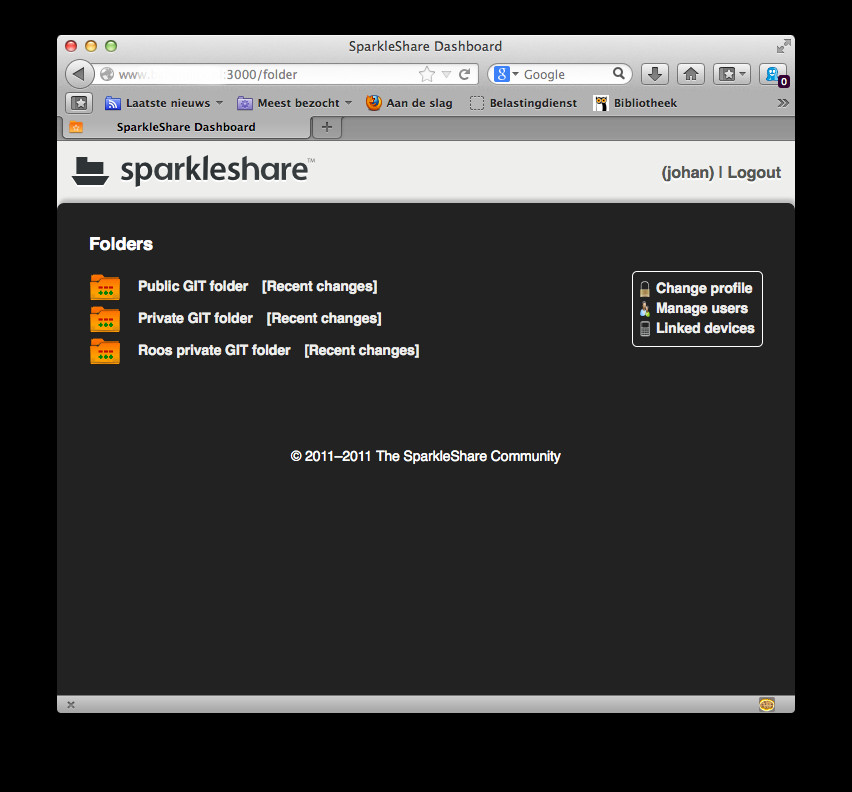Open a new tab with plus button

point(326,127)
